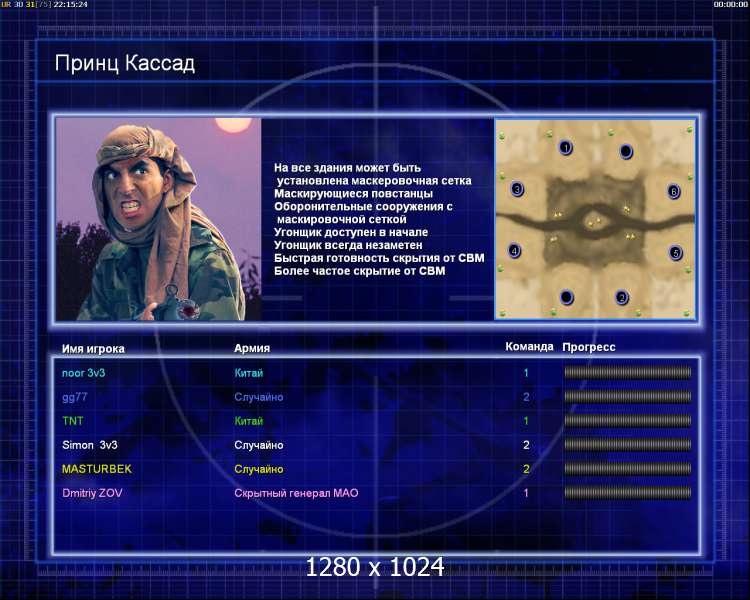
Task: Click the progress bar for Simon 3v3
Action: [x=628, y=444]
